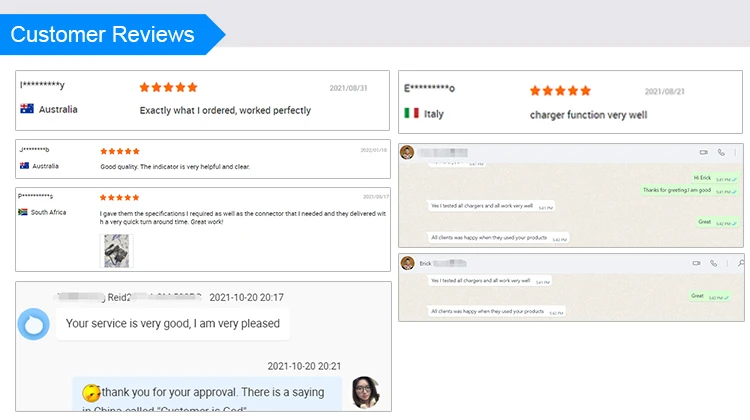Viewport: 750px width, 420px height.
Task: Click the avatar in the upper chat header
Action: click(407, 153)
